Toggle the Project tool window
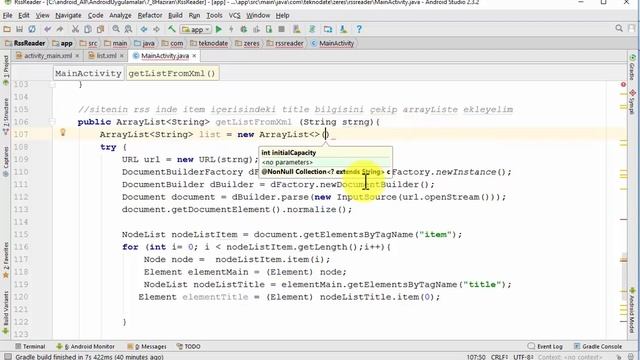The height and width of the screenshot is (360, 640). [x=5, y=70]
